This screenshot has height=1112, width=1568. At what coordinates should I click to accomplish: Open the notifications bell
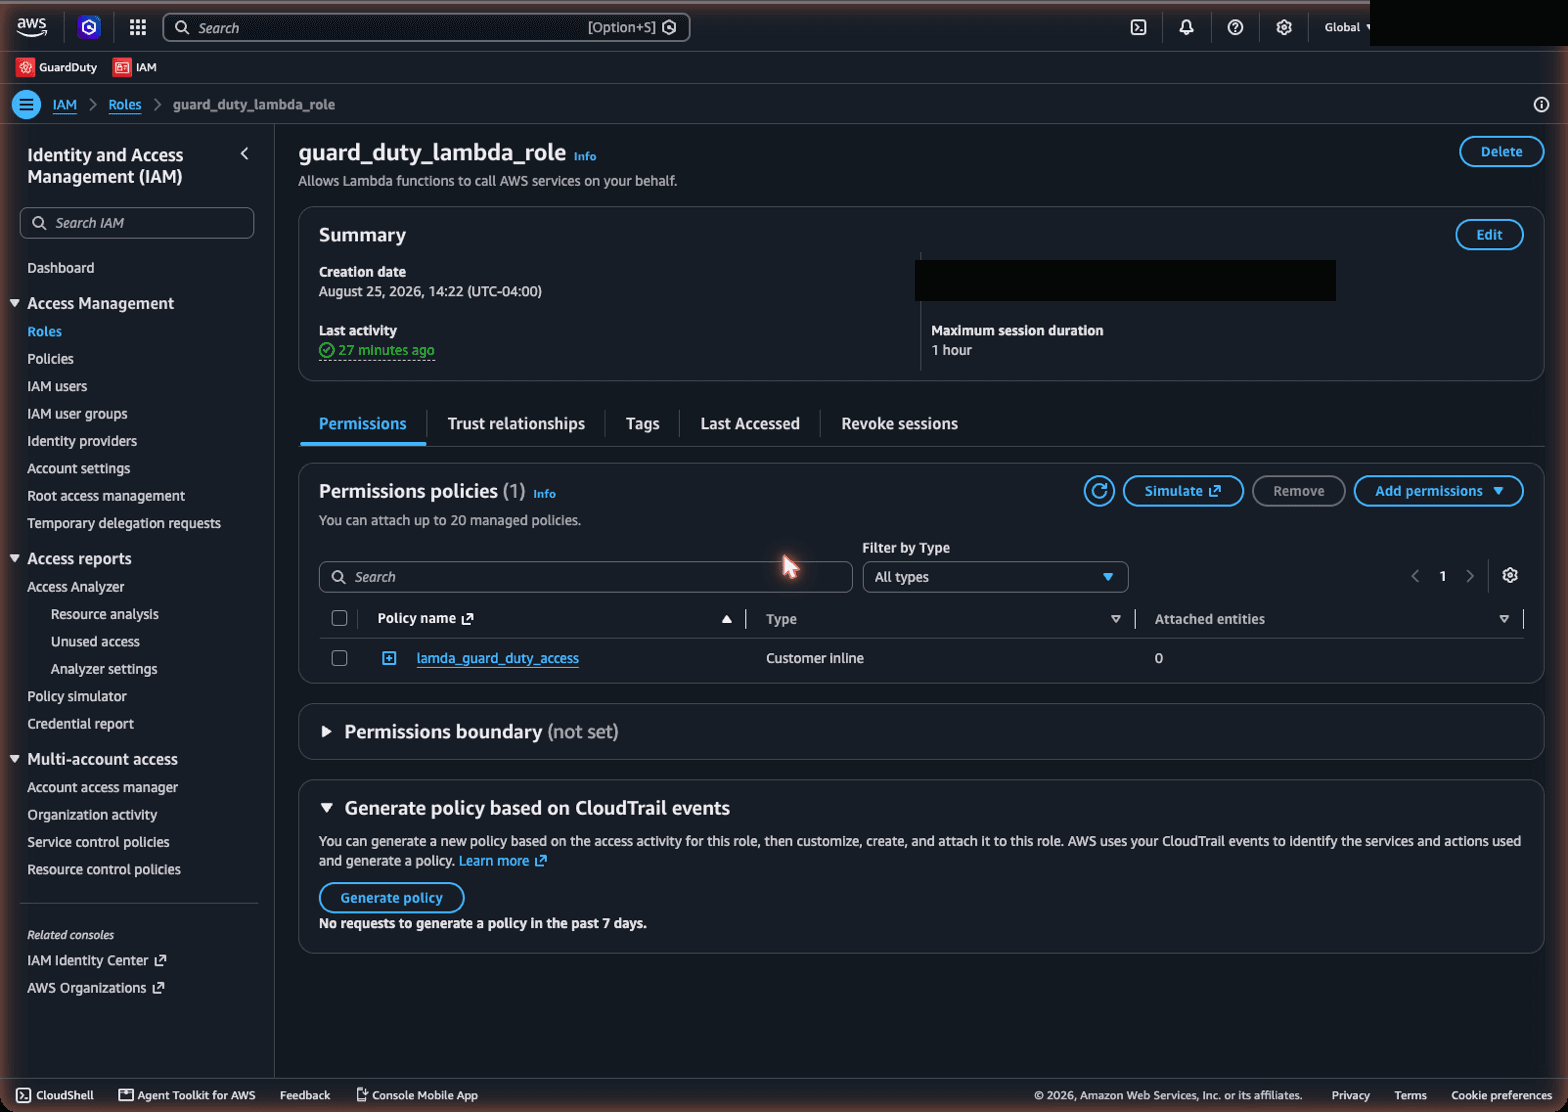[1186, 27]
